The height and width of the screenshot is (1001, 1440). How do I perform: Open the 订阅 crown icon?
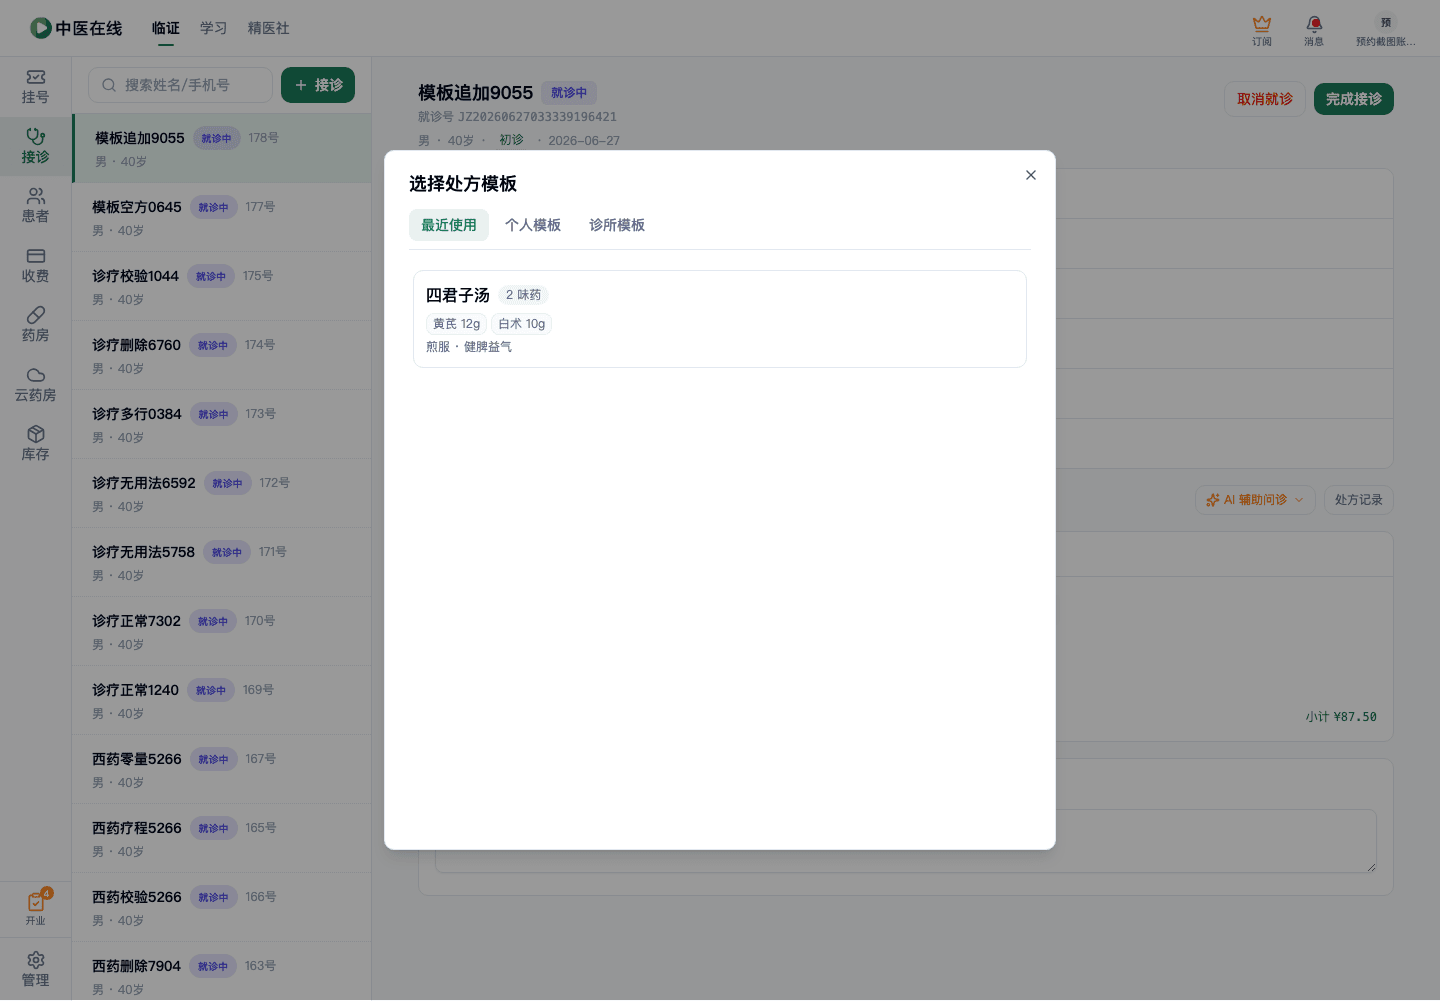tap(1262, 30)
